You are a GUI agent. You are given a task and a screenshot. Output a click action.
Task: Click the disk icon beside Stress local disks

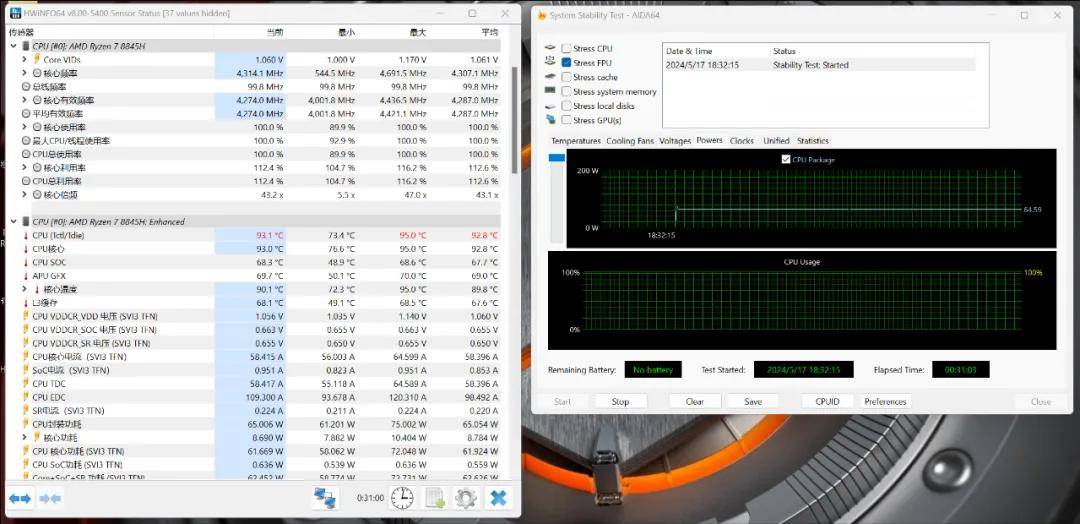click(550, 106)
